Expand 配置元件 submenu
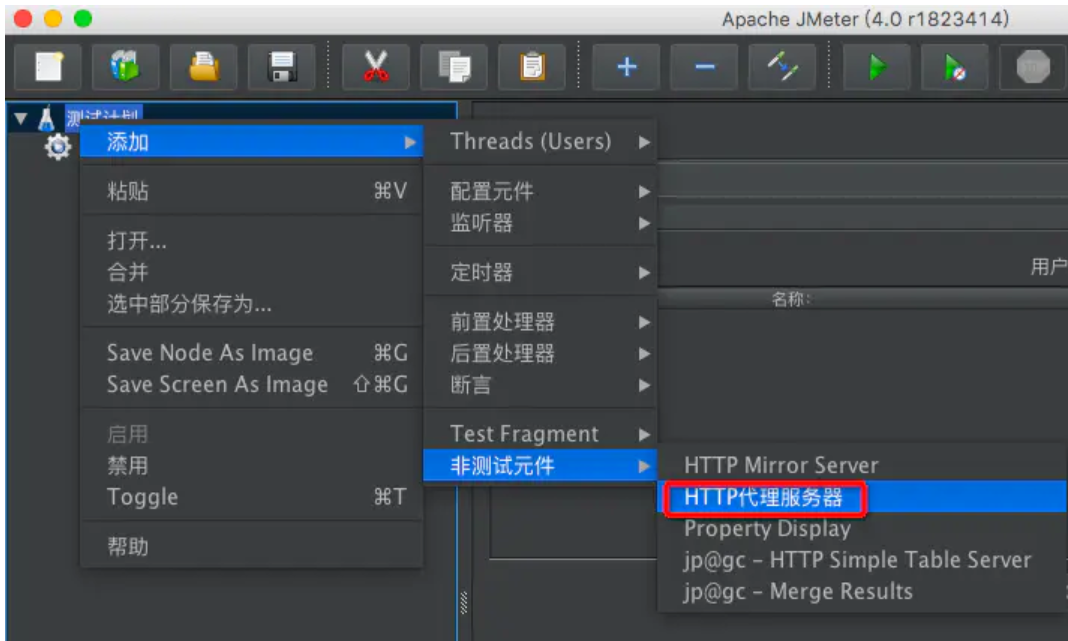 click(540, 191)
